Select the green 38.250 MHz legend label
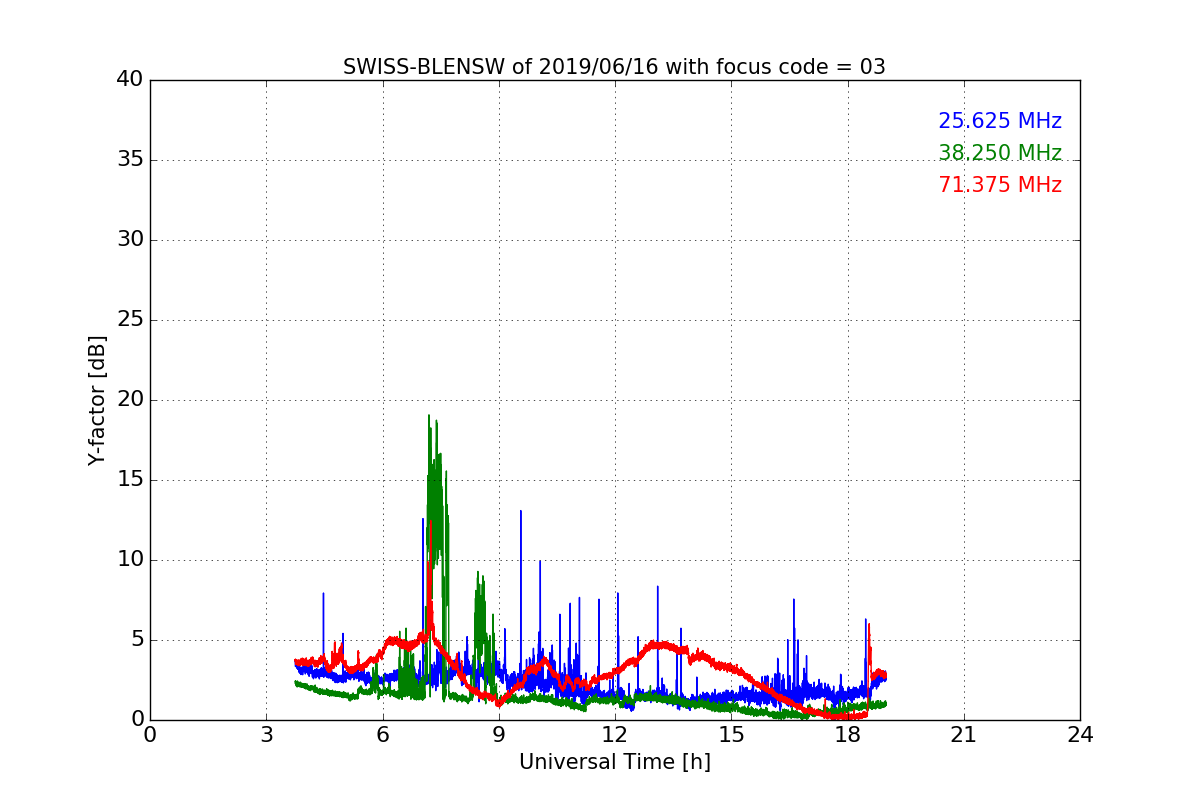1200x800 pixels. tap(1000, 153)
